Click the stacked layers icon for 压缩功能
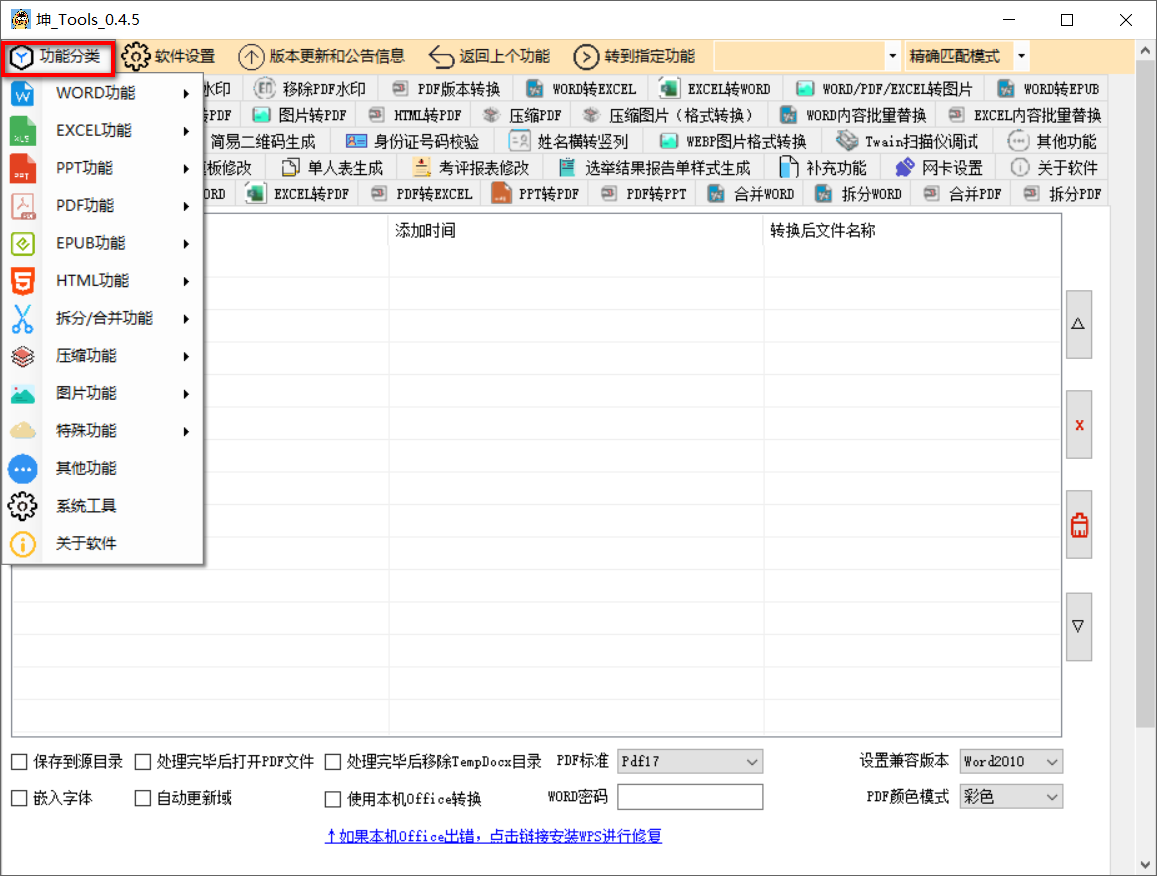1157x876 pixels. [x=23, y=356]
